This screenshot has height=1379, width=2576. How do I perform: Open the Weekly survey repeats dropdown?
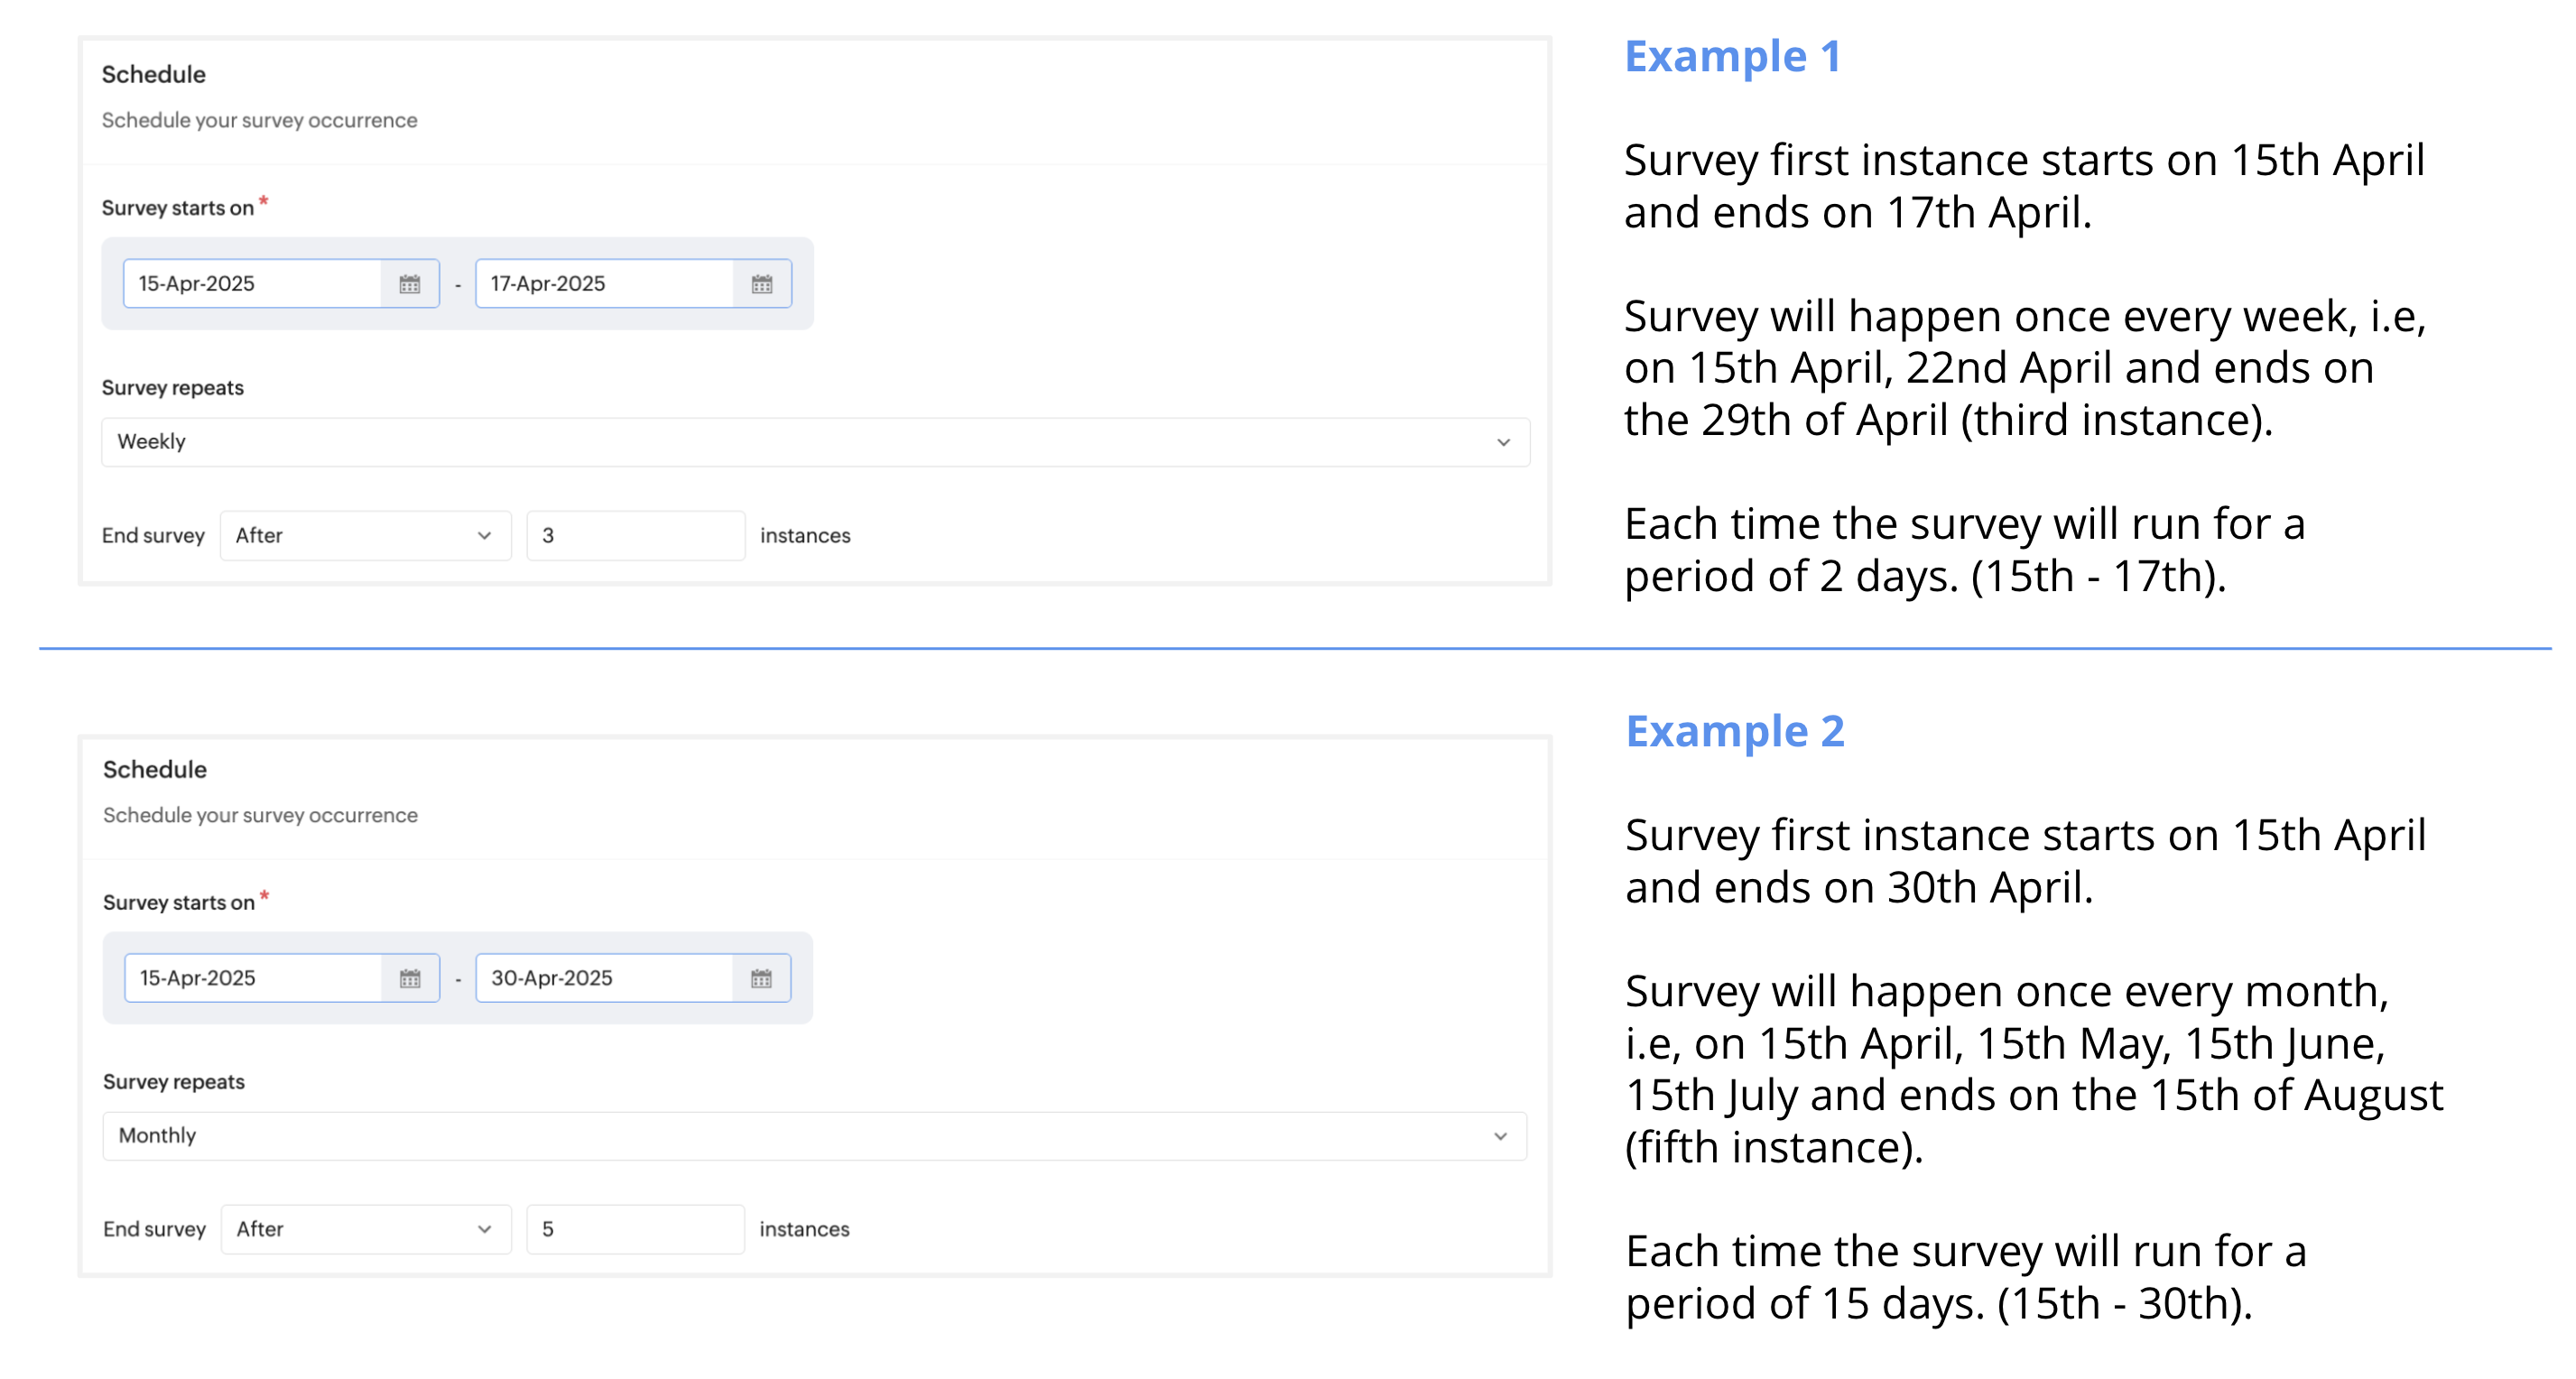pyautogui.click(x=815, y=442)
